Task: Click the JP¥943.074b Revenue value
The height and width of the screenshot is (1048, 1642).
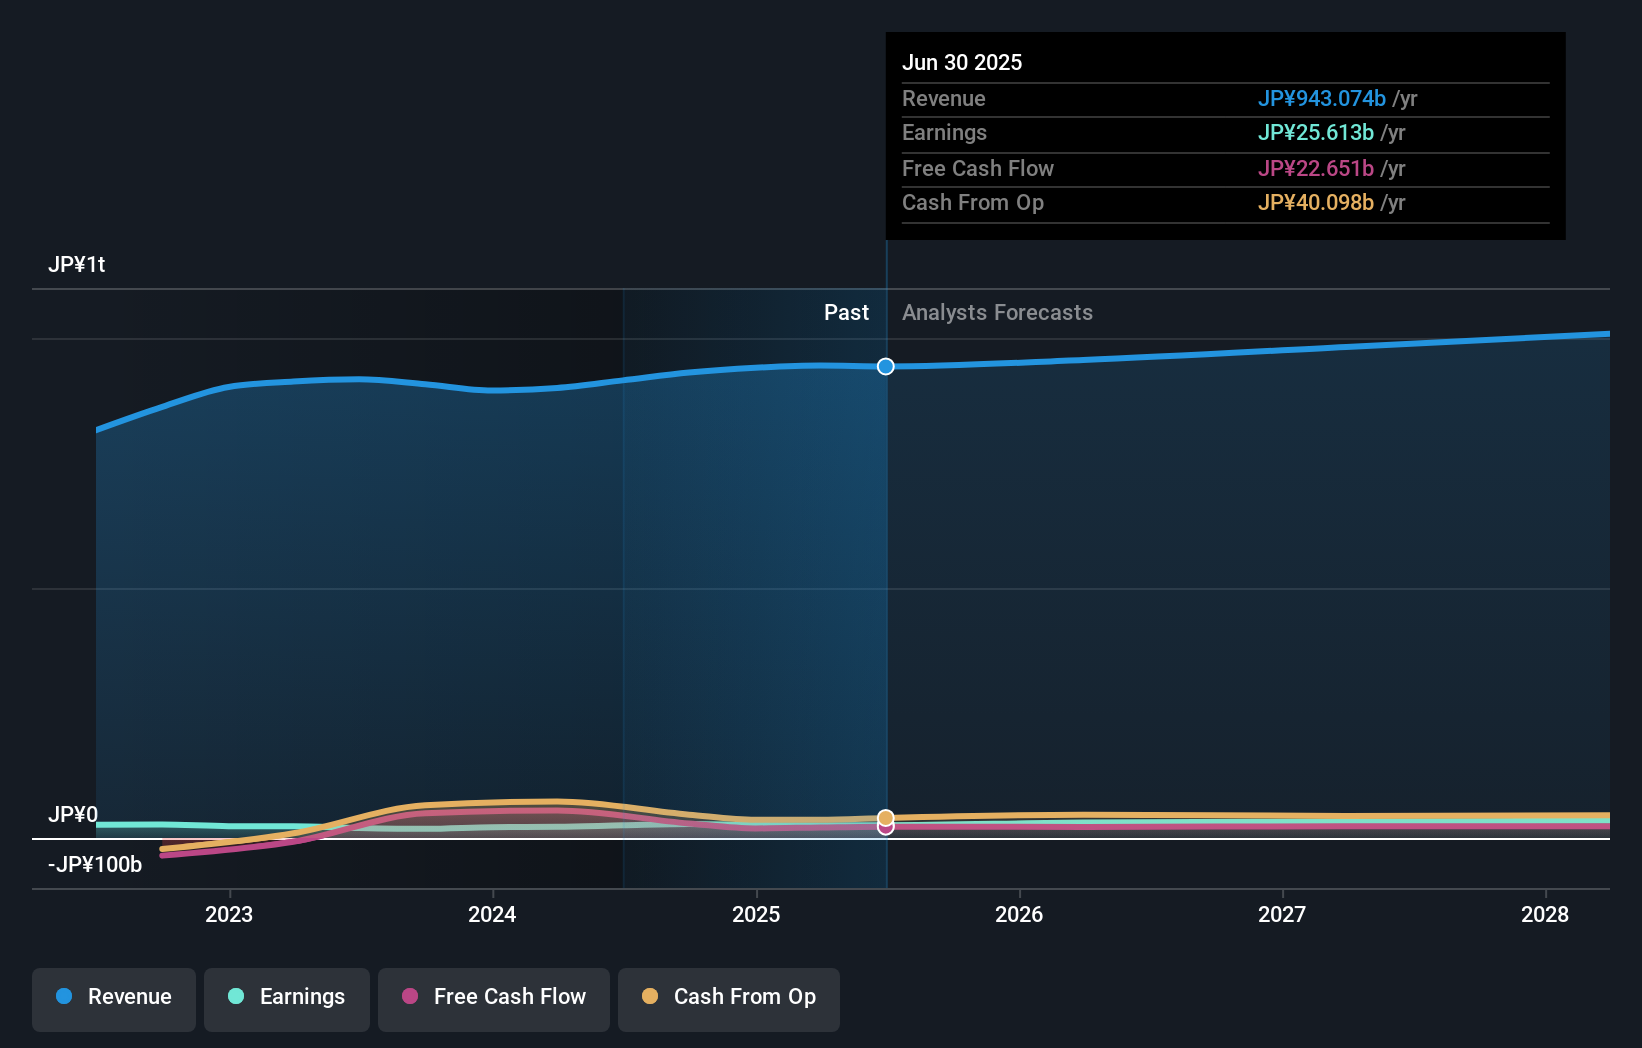Action: [1321, 98]
